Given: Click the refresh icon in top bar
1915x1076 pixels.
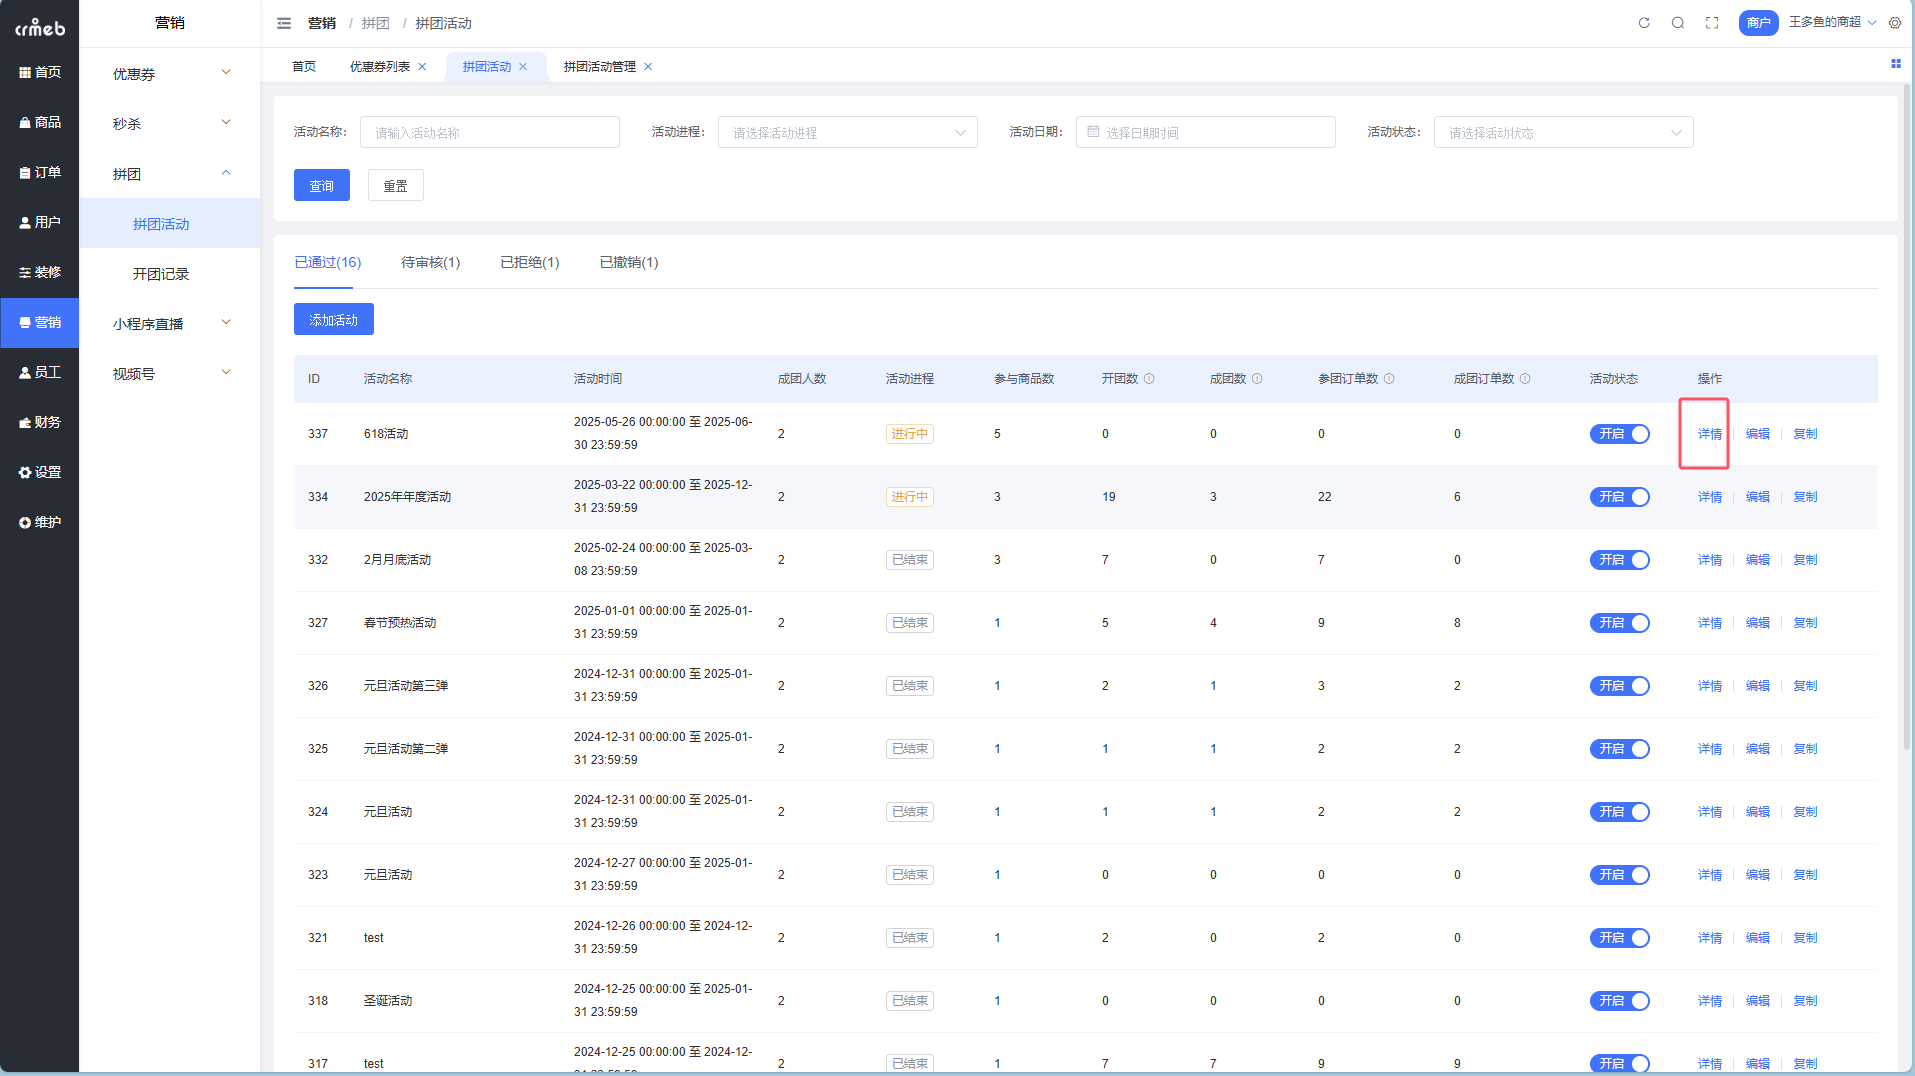Looking at the screenshot, I should coord(1643,23).
